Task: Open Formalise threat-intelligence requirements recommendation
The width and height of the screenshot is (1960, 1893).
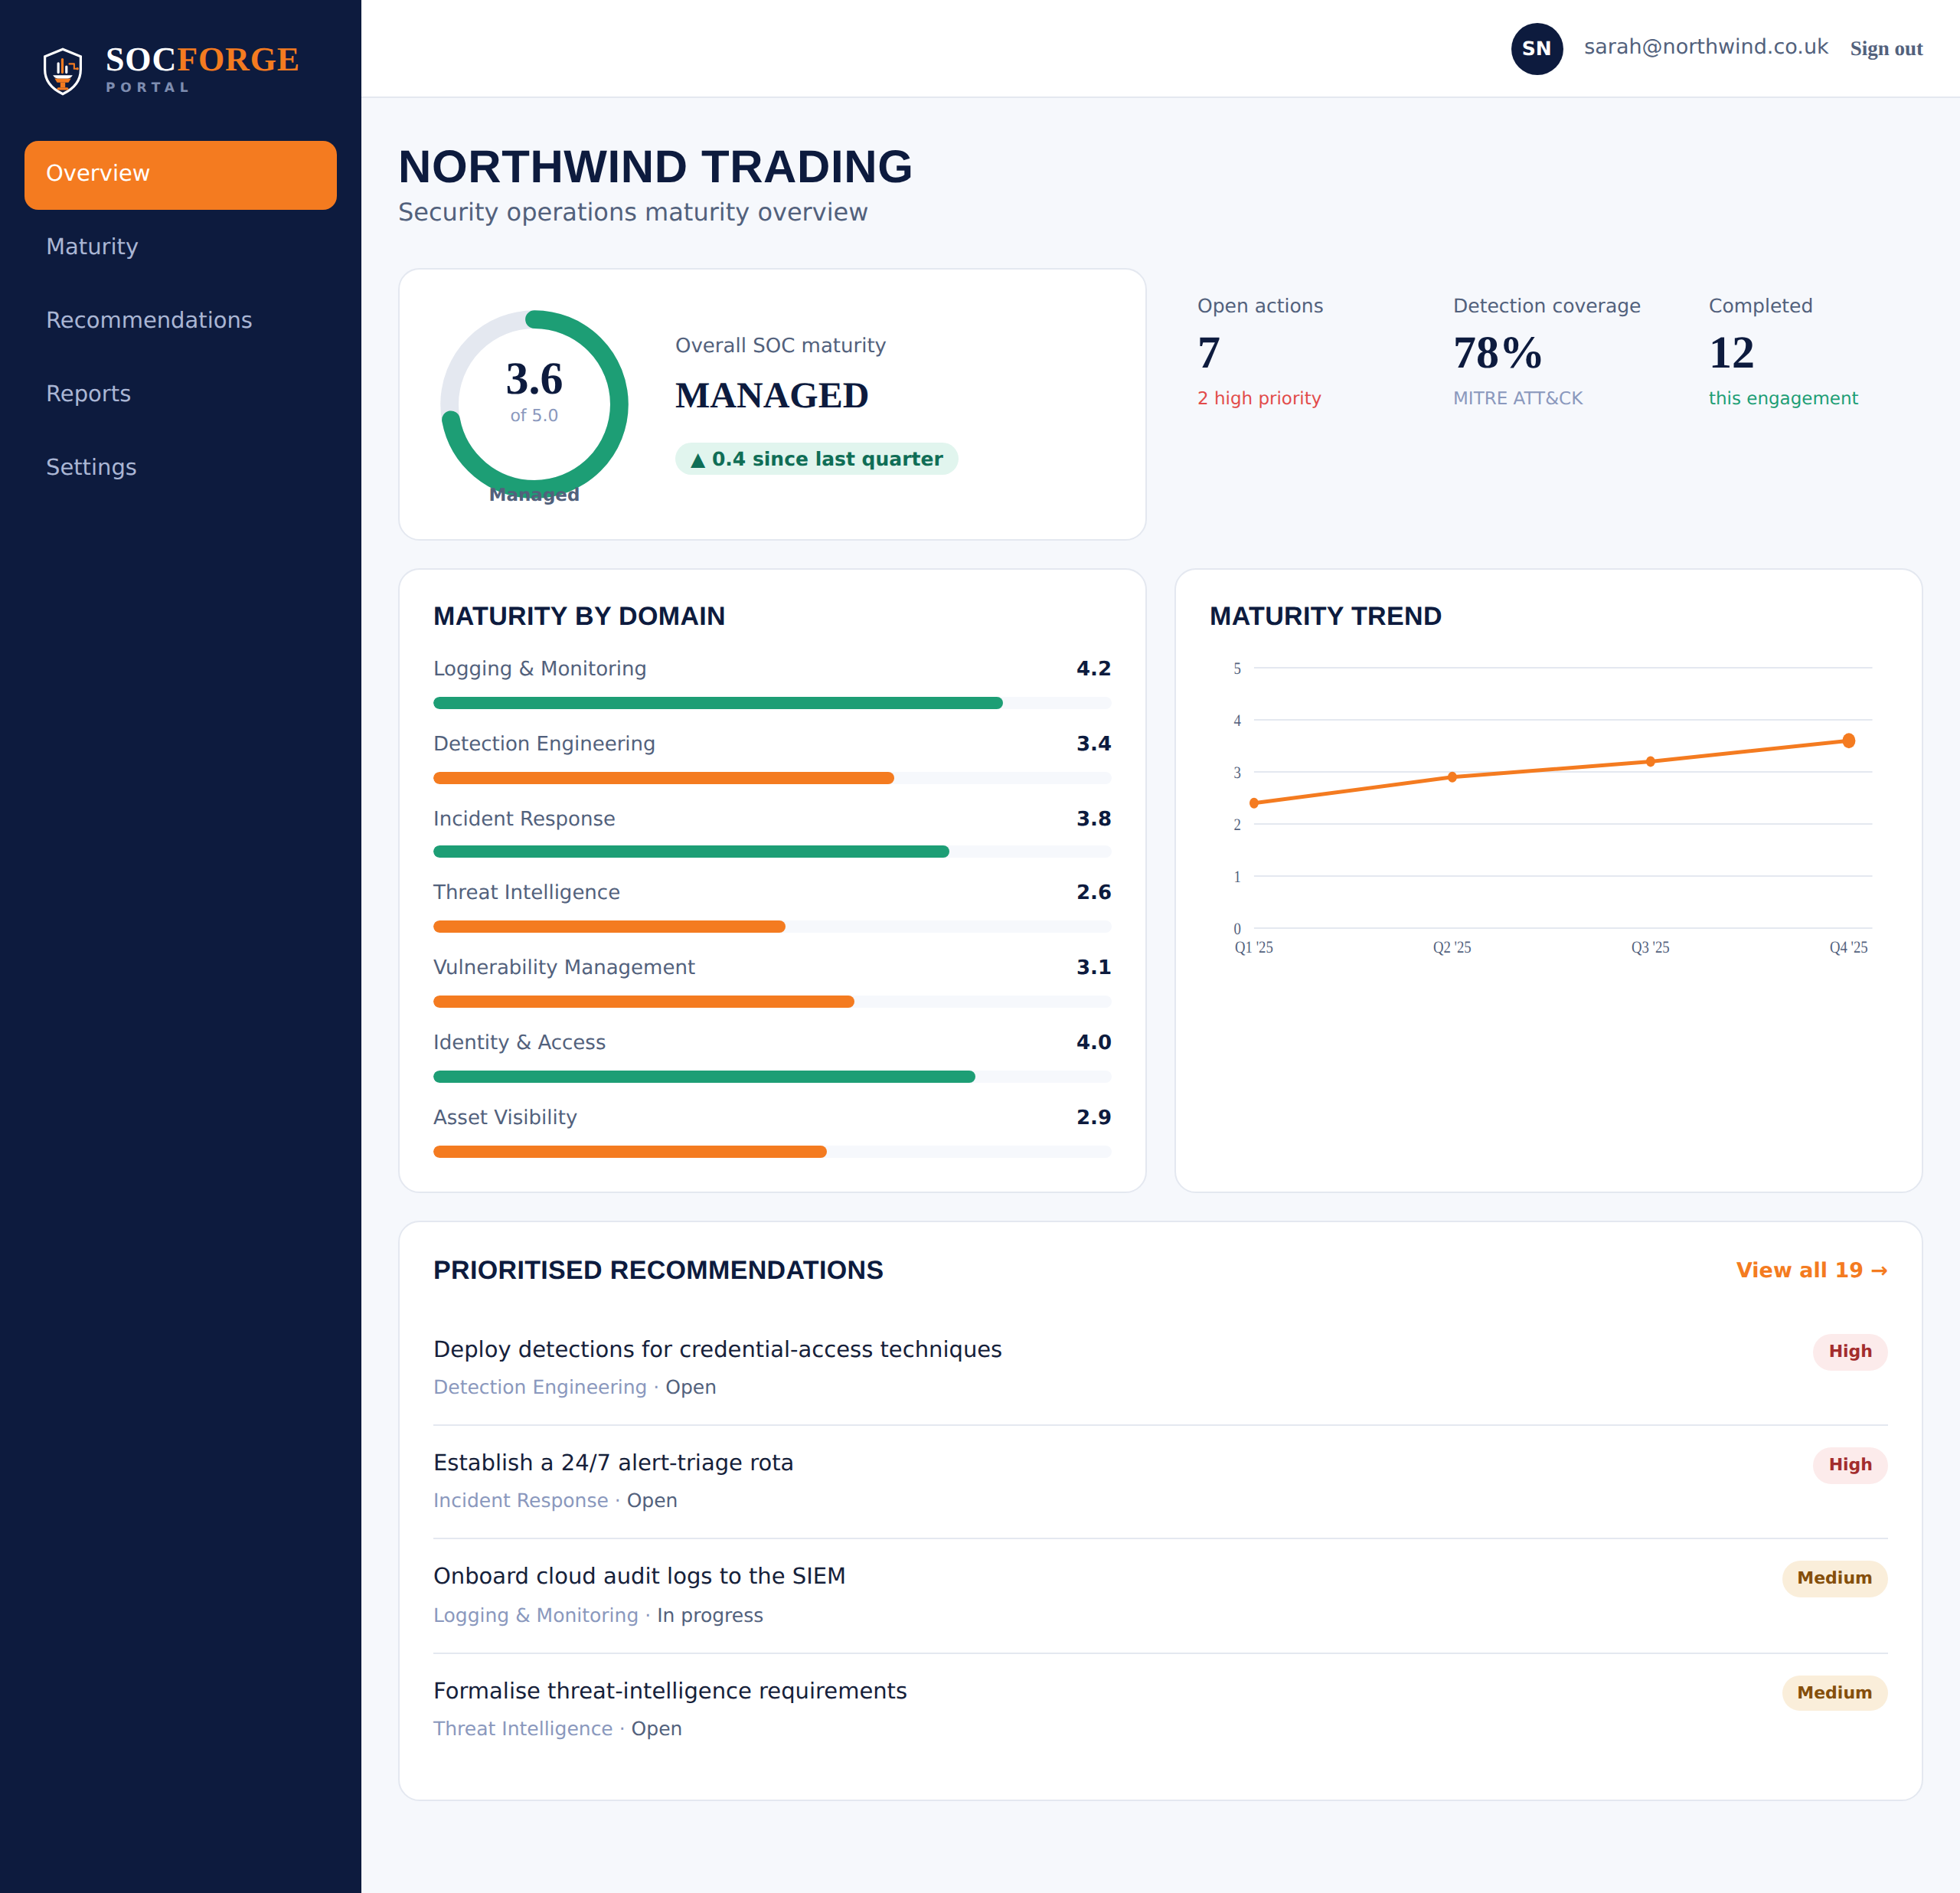Action: coord(670,1690)
